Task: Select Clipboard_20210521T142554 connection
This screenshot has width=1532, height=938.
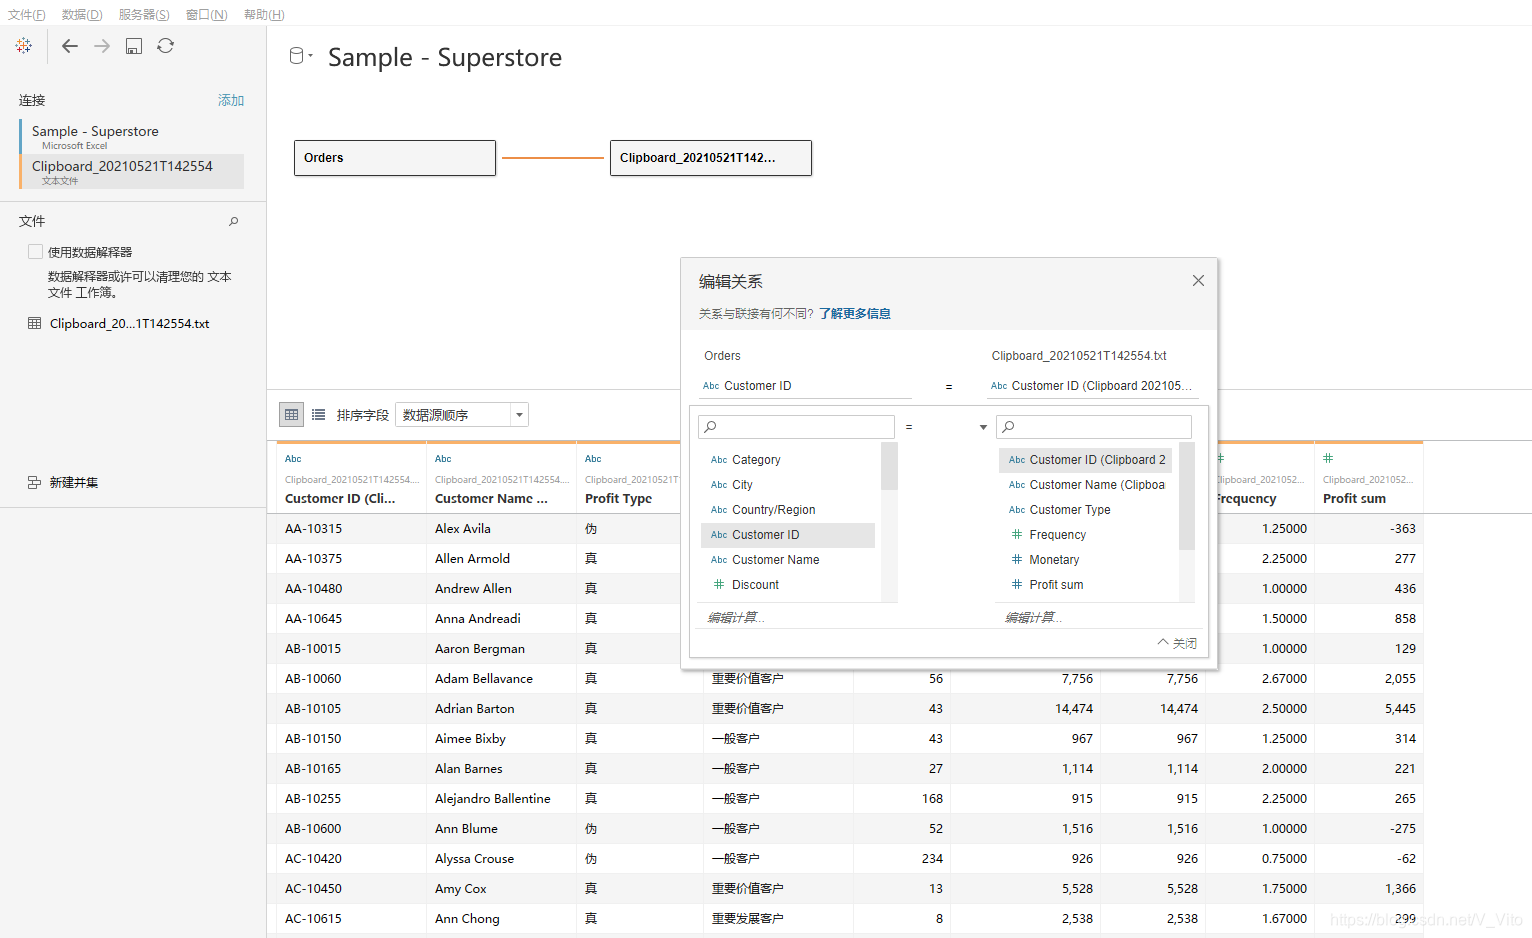Action: click(x=131, y=171)
